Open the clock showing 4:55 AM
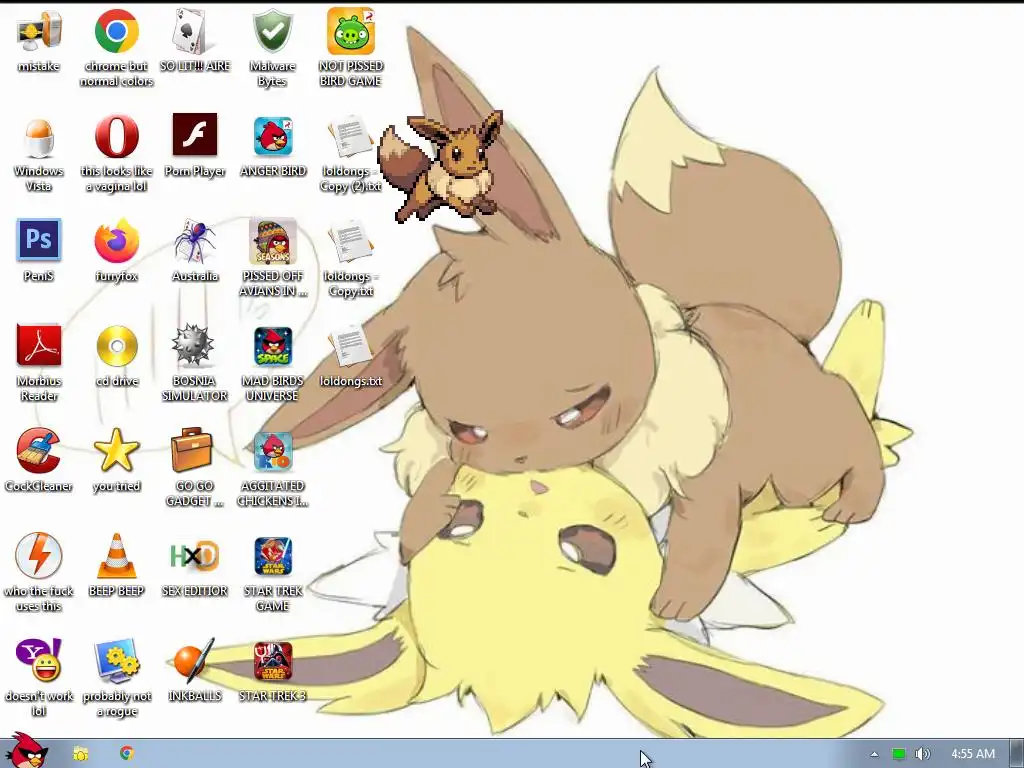 click(x=973, y=754)
